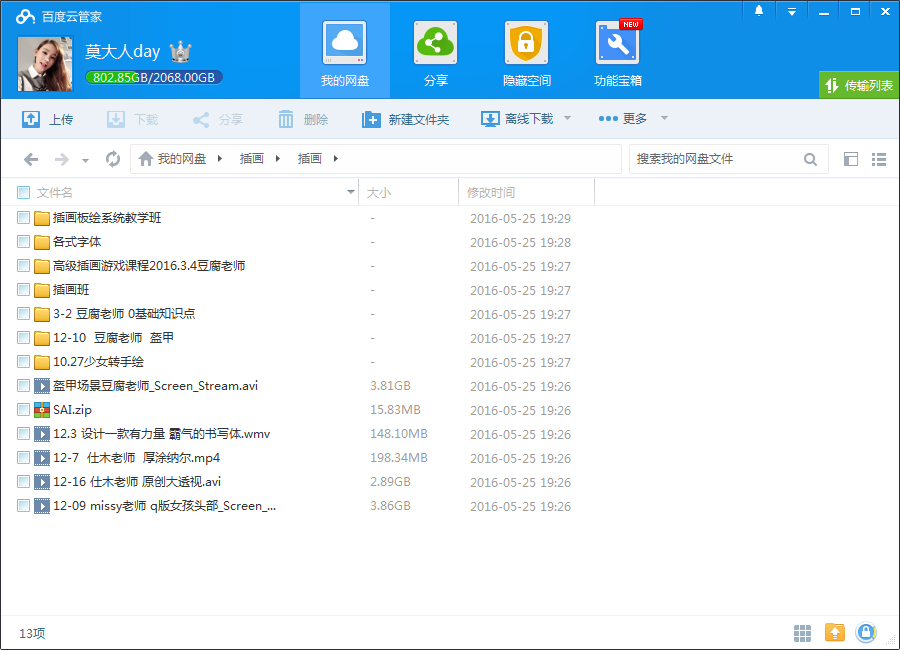Open the 文件名 column sort dropdown
Screen dimensions: 900x650
351,192
